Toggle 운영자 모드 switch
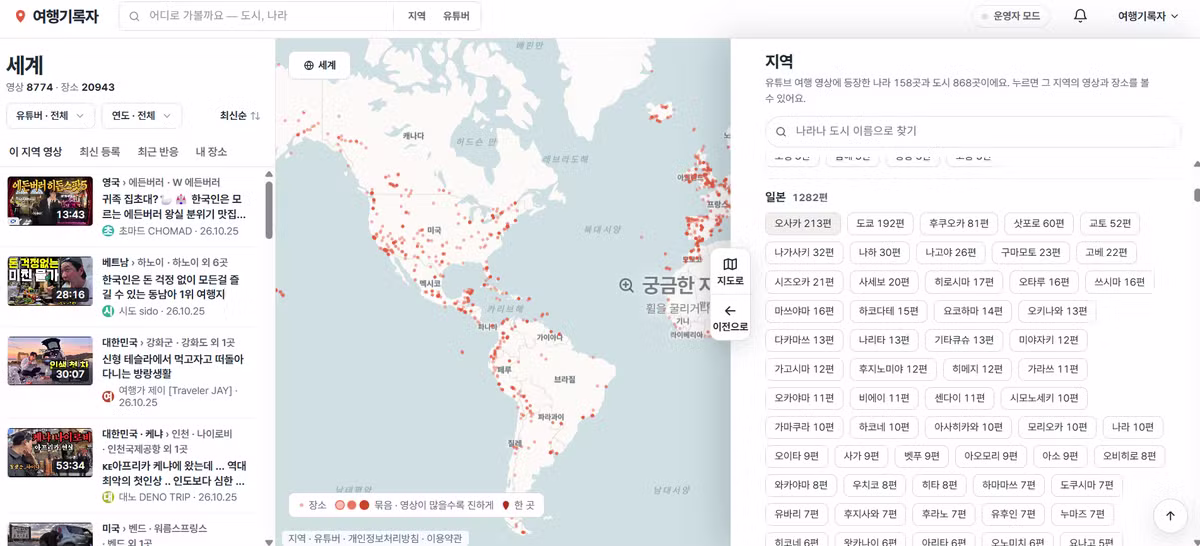 point(1011,16)
